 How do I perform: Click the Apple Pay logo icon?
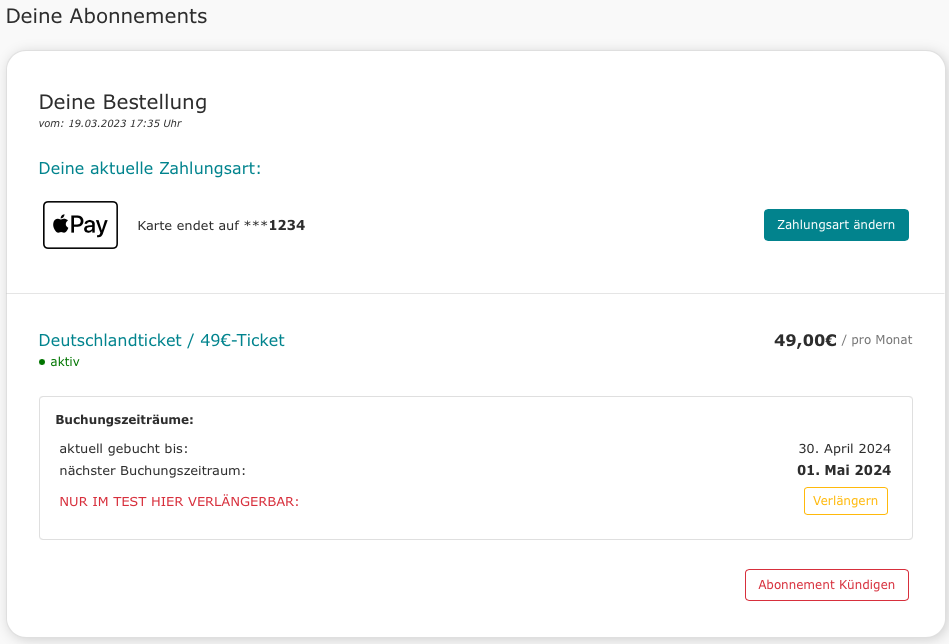(x=80, y=225)
